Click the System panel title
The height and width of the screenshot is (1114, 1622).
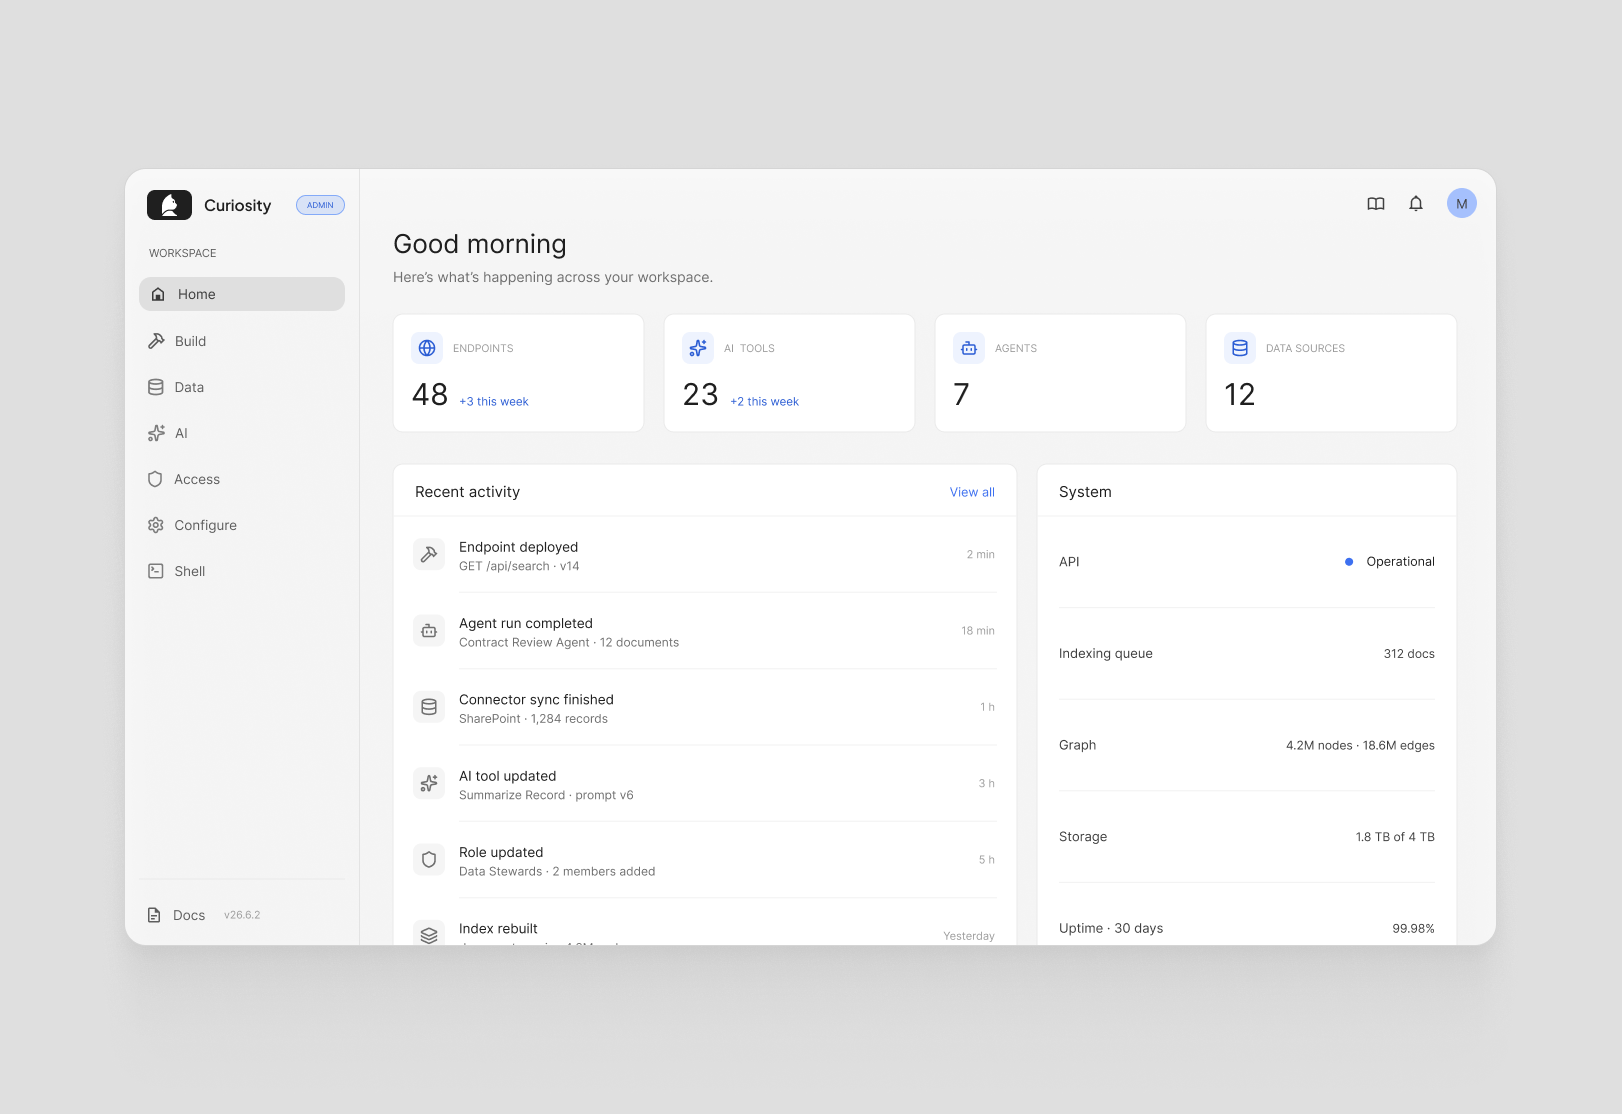click(x=1085, y=492)
